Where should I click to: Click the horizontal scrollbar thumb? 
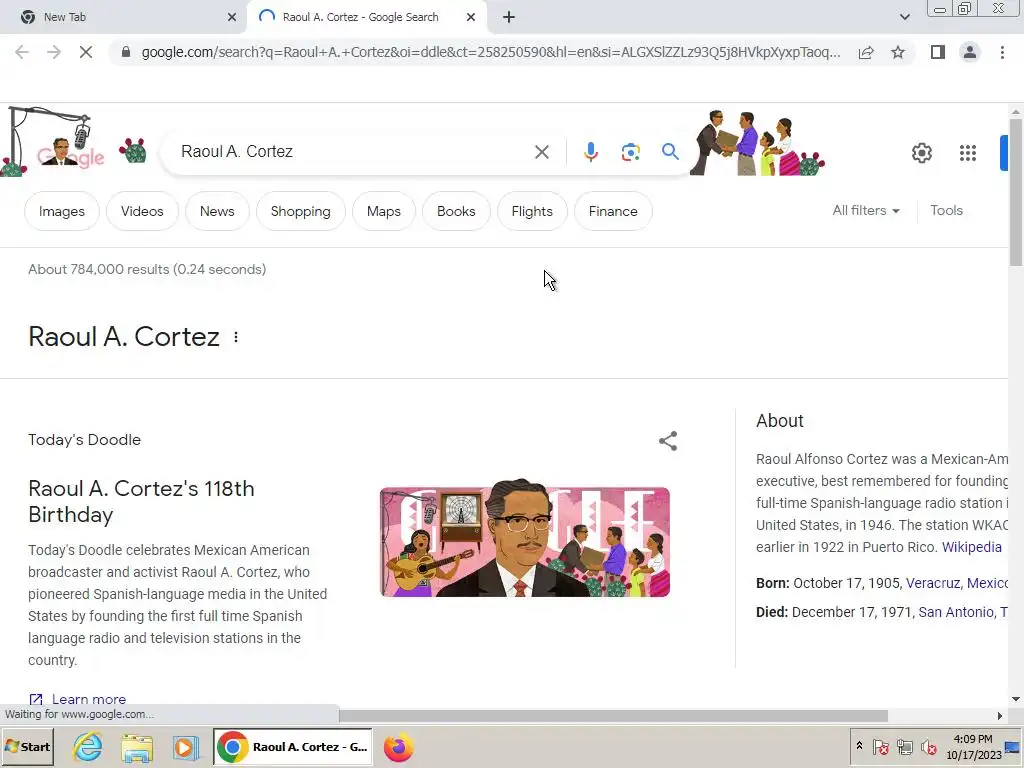(x=613, y=716)
